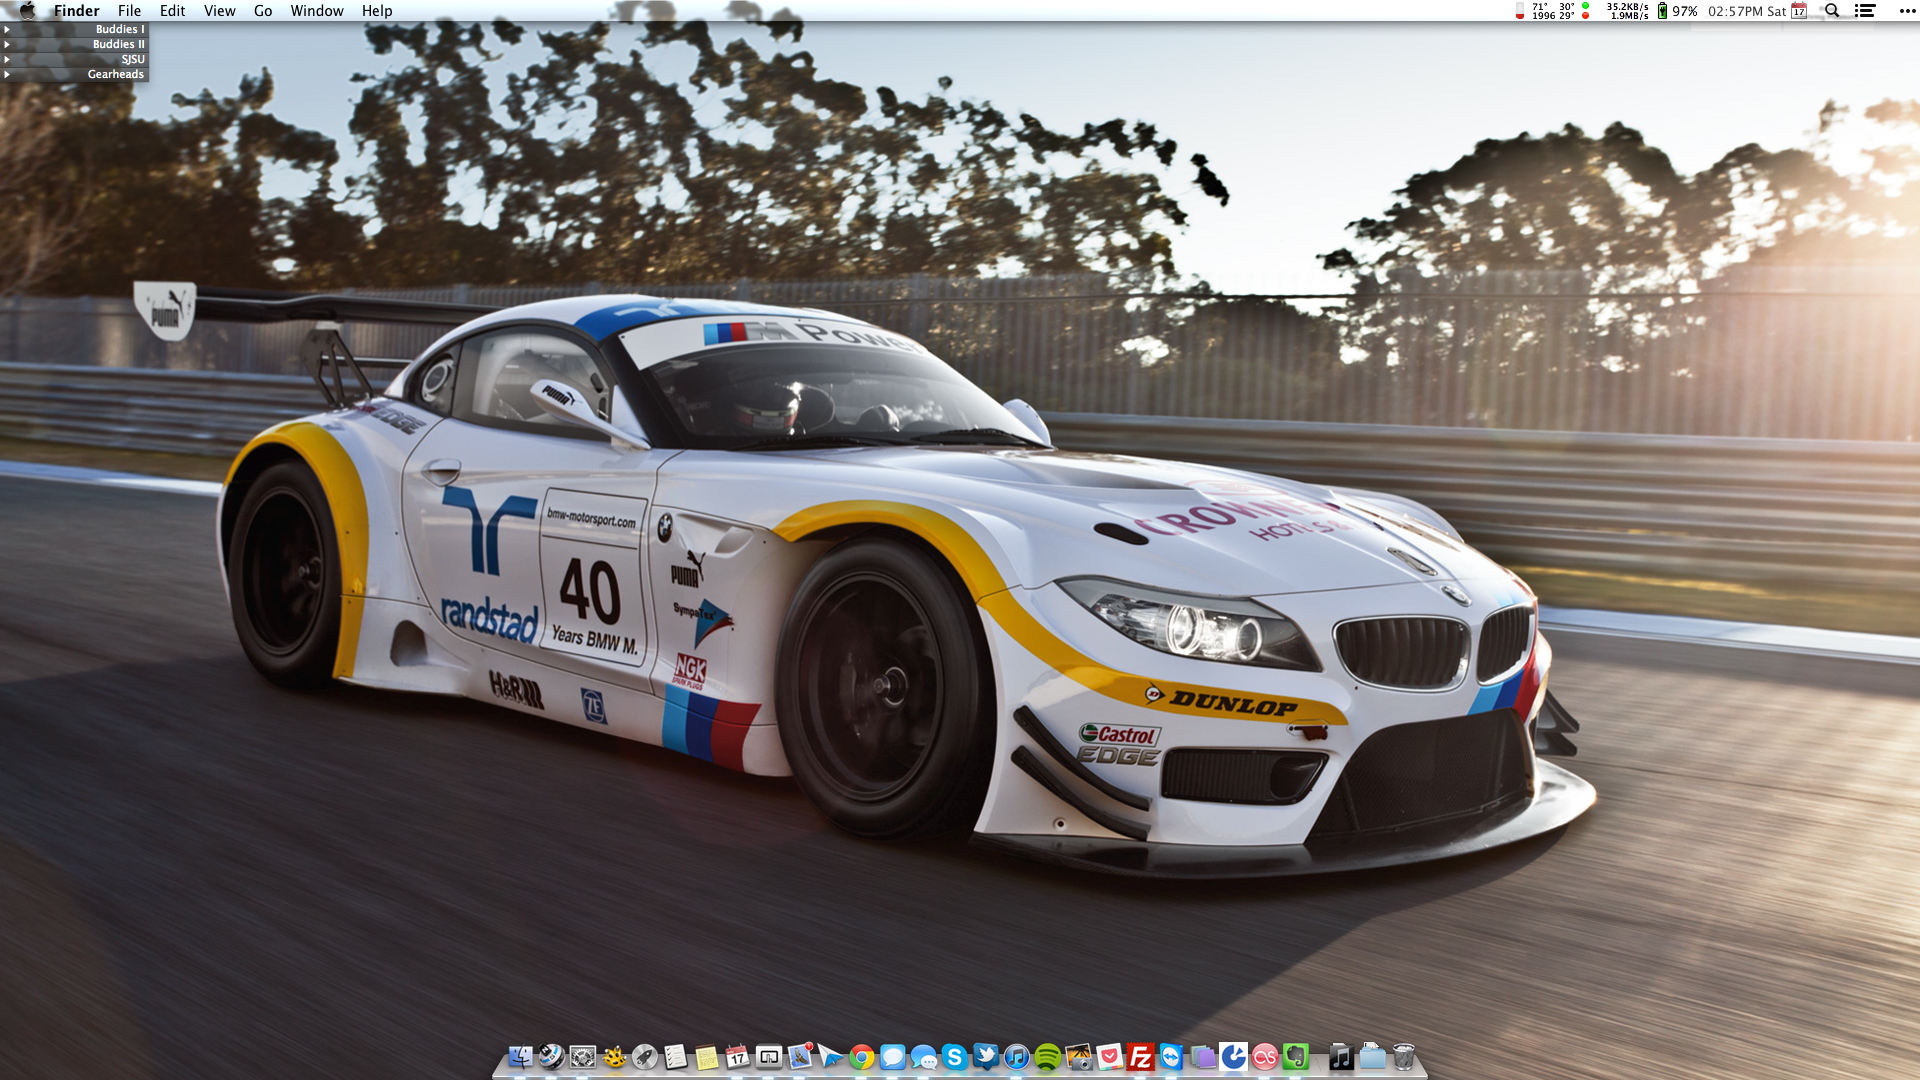Open Notification Center list icon
The height and width of the screenshot is (1080, 1920).
[1865, 11]
